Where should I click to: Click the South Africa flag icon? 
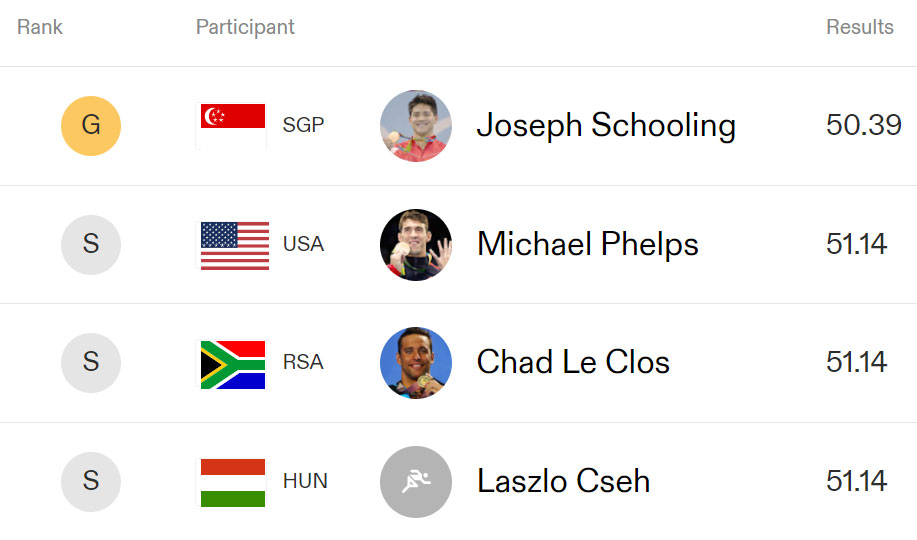point(233,364)
